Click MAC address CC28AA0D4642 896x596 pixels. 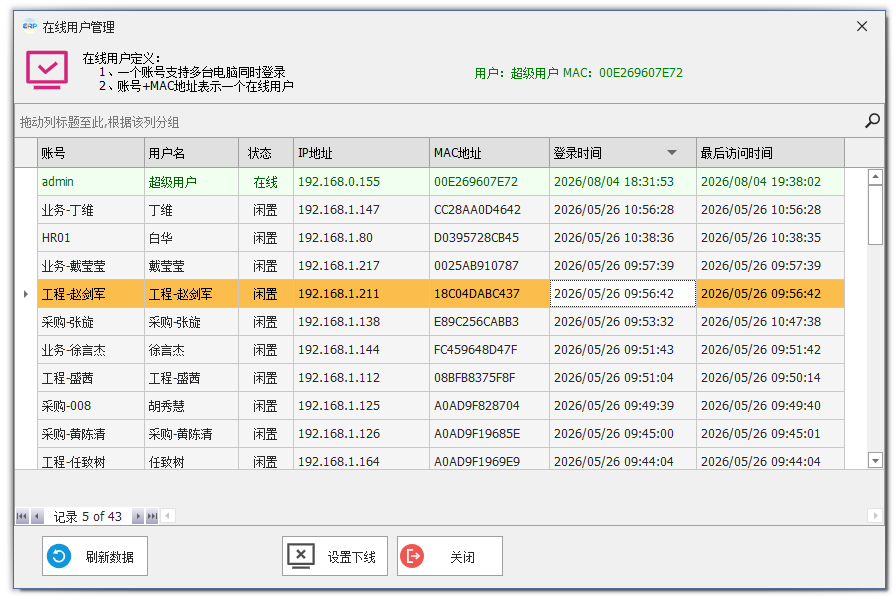point(489,210)
